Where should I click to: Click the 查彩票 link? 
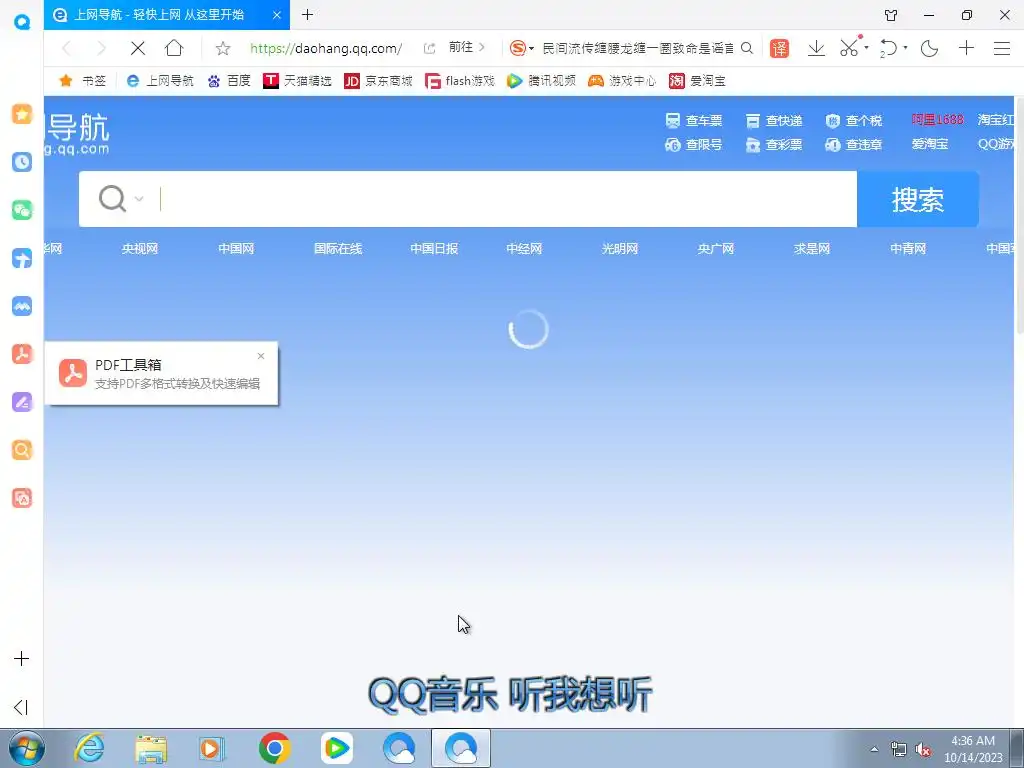774,145
